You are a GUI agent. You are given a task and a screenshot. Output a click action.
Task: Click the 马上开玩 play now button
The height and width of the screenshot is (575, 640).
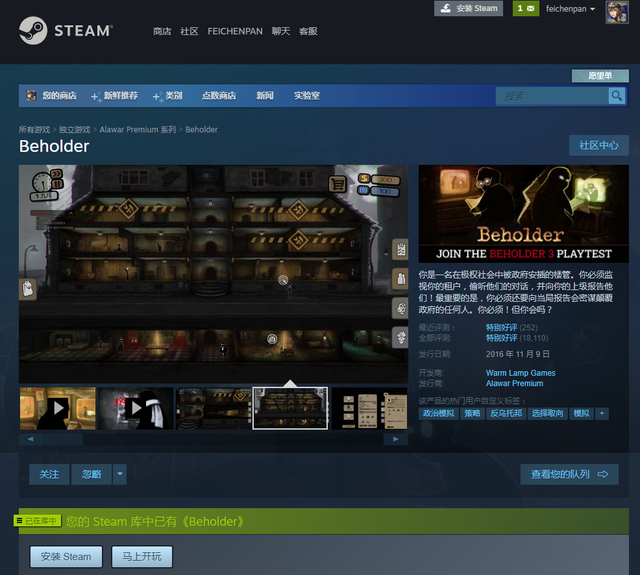142,557
